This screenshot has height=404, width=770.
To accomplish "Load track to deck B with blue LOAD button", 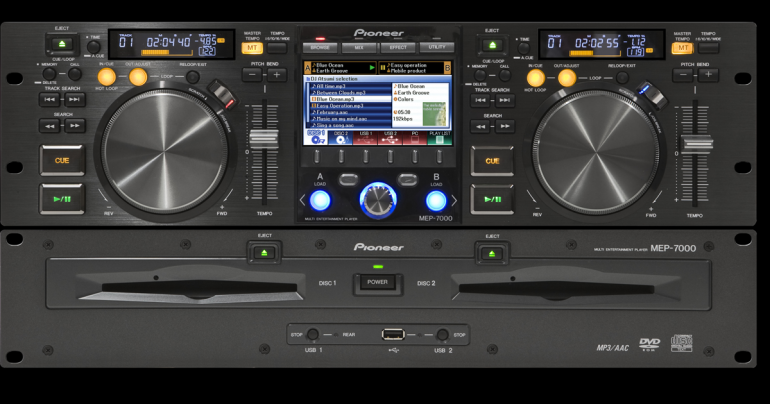I will pos(436,200).
